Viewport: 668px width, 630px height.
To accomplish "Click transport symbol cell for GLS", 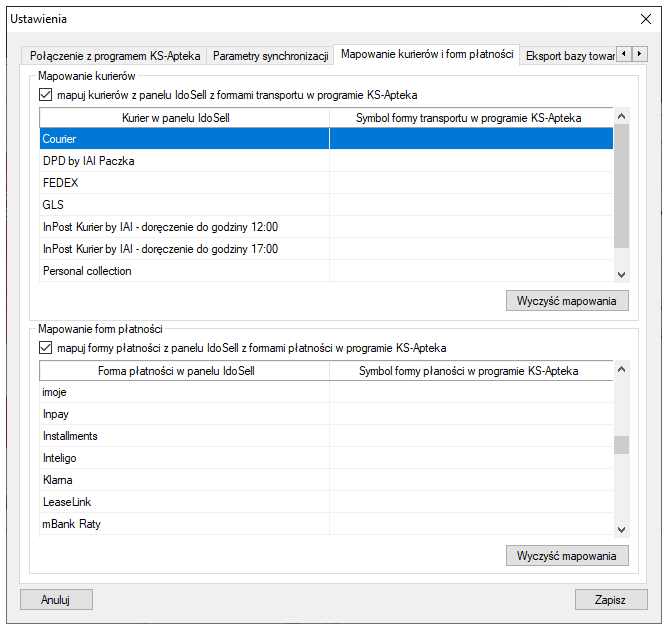I will click(x=470, y=205).
